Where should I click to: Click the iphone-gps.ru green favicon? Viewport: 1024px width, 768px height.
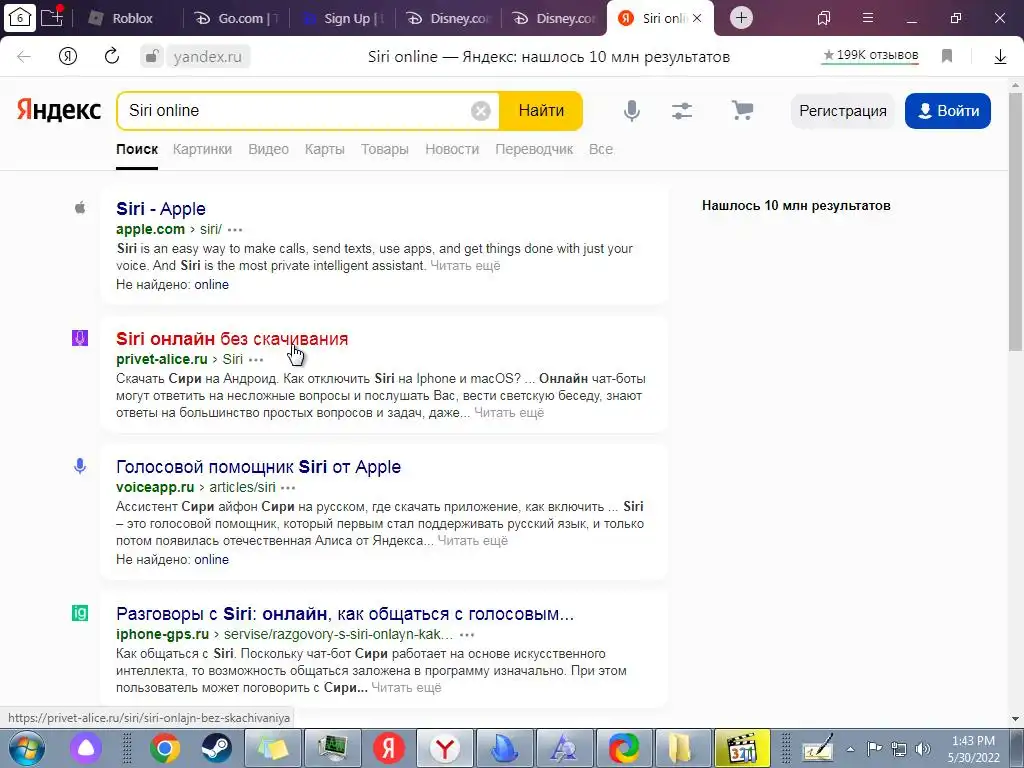tap(80, 613)
